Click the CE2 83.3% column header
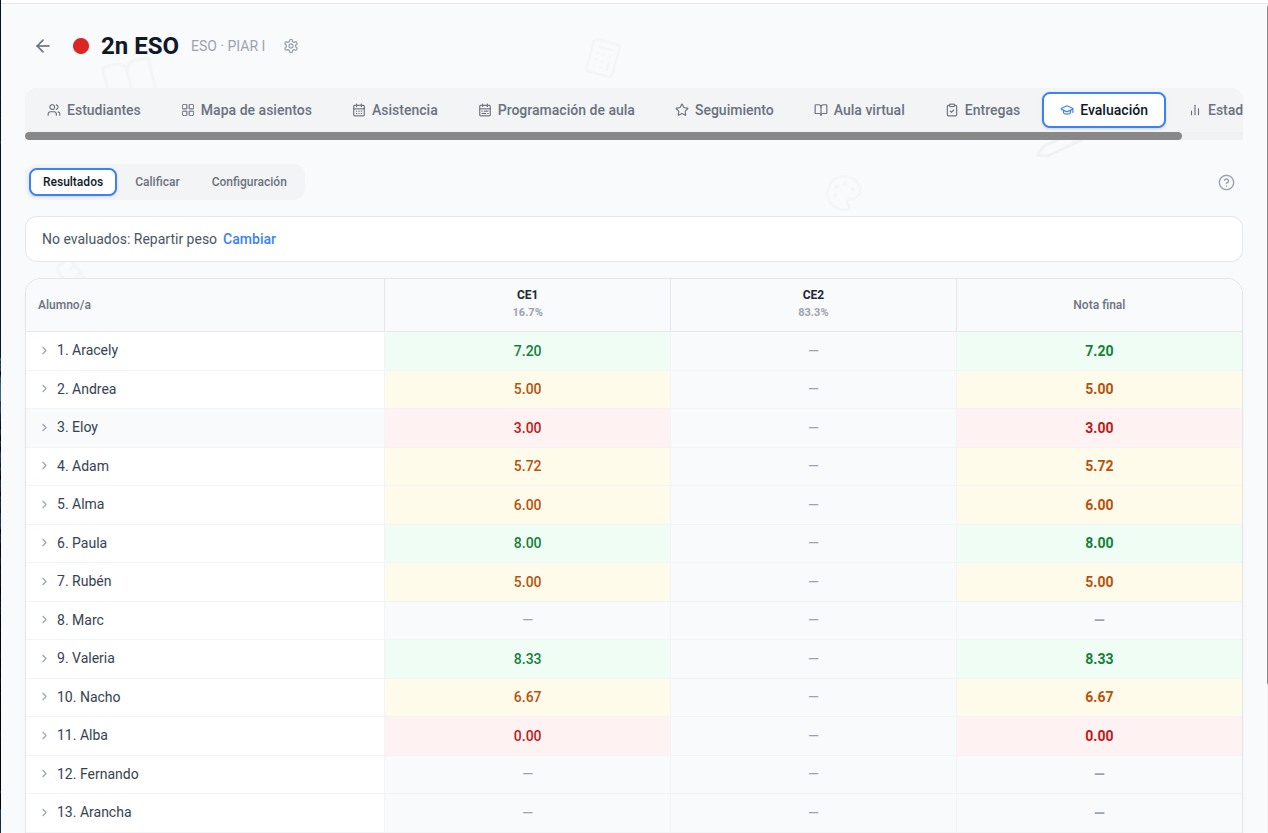 coord(813,304)
